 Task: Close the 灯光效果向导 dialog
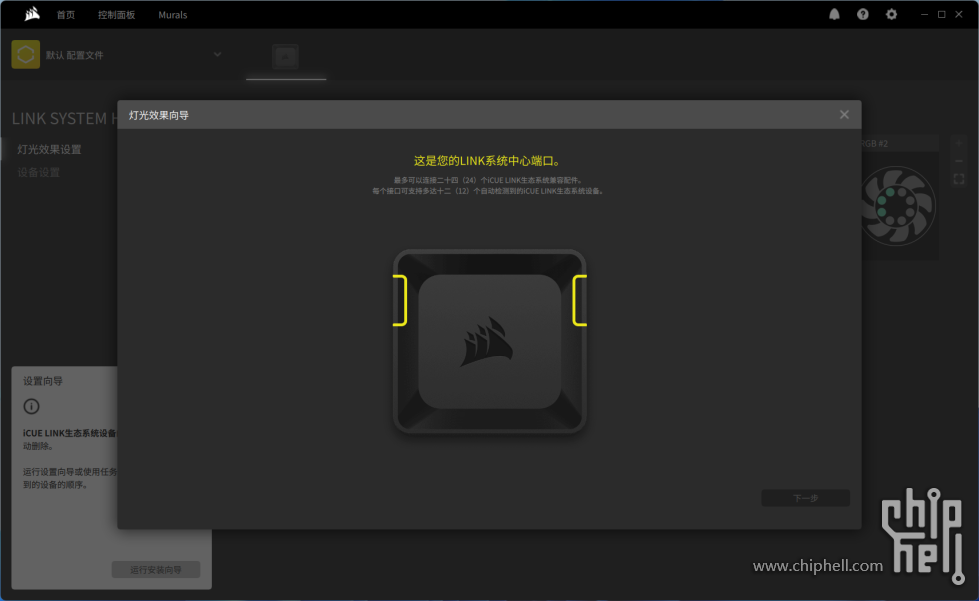click(x=844, y=114)
